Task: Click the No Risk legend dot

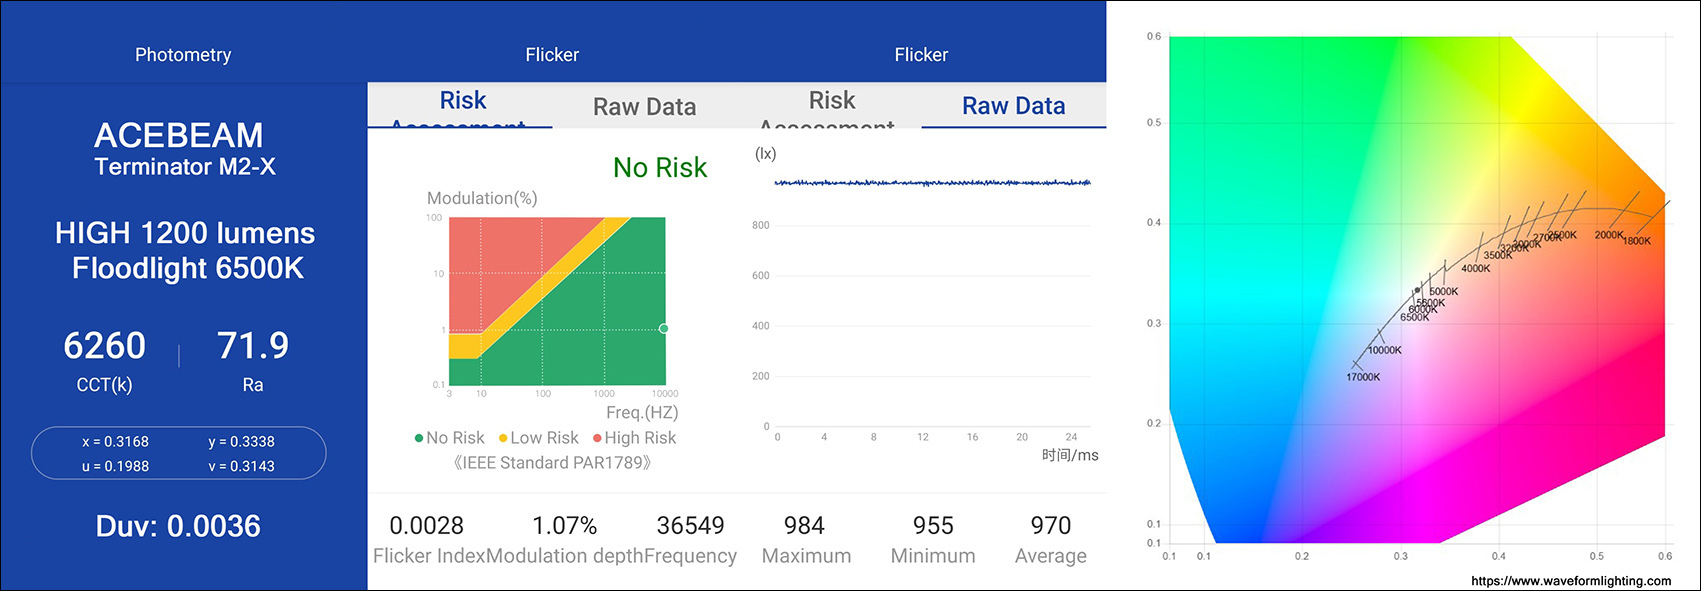Action: [419, 438]
